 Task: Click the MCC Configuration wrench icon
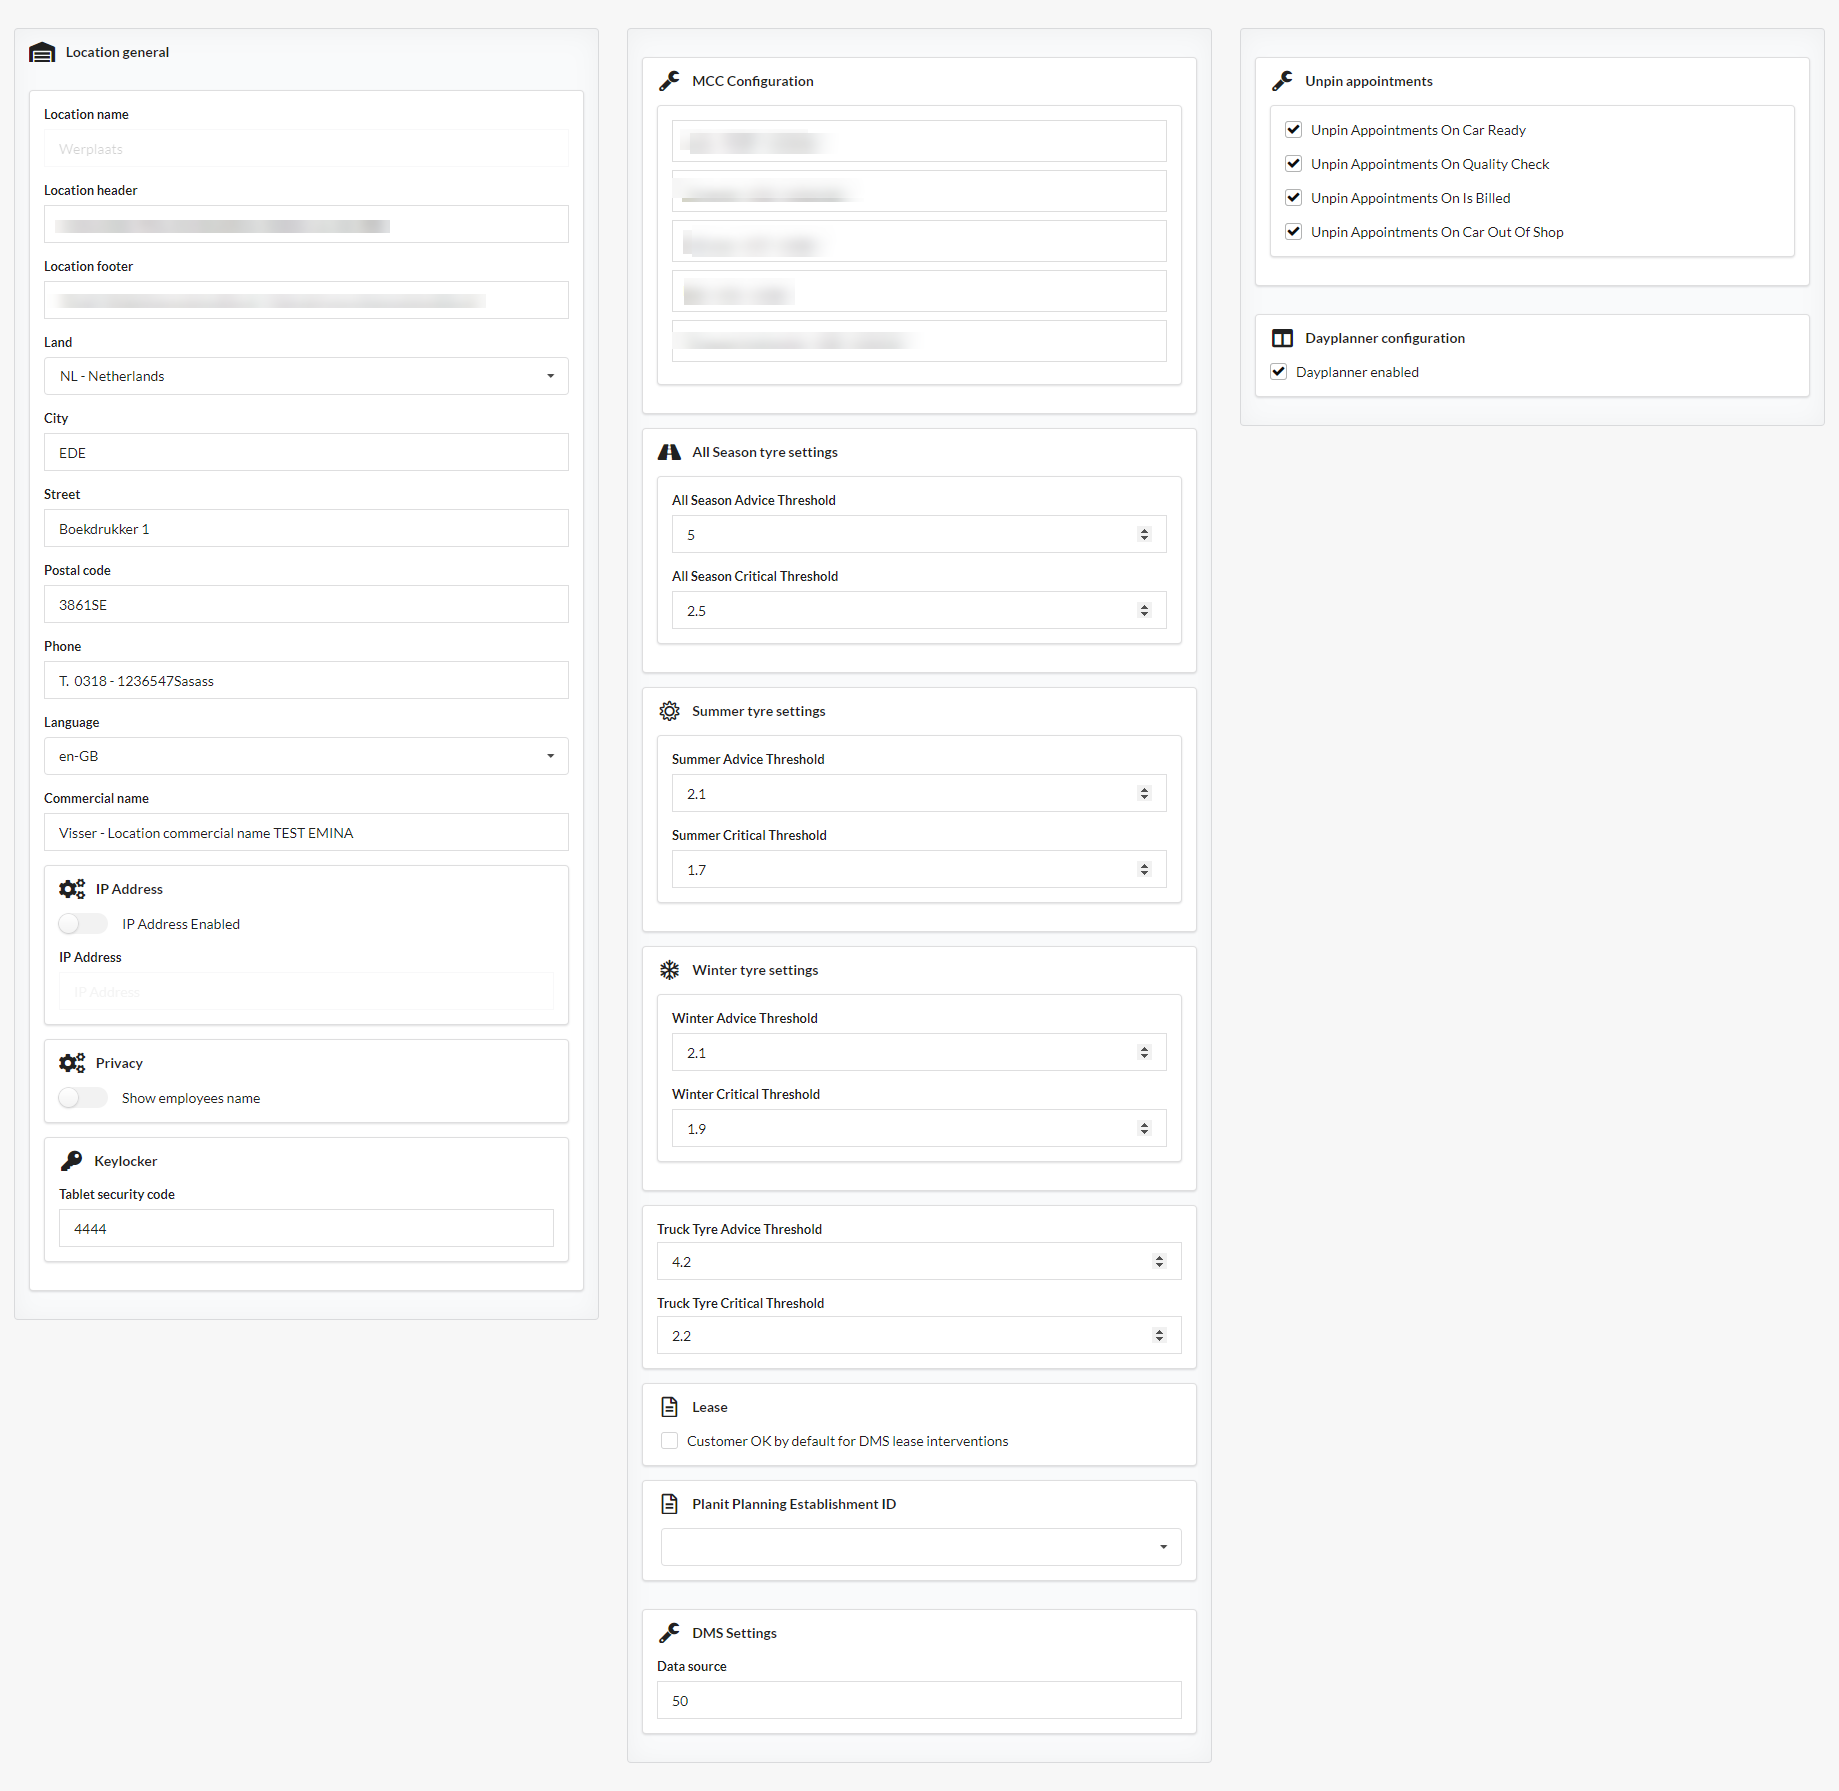[x=669, y=81]
